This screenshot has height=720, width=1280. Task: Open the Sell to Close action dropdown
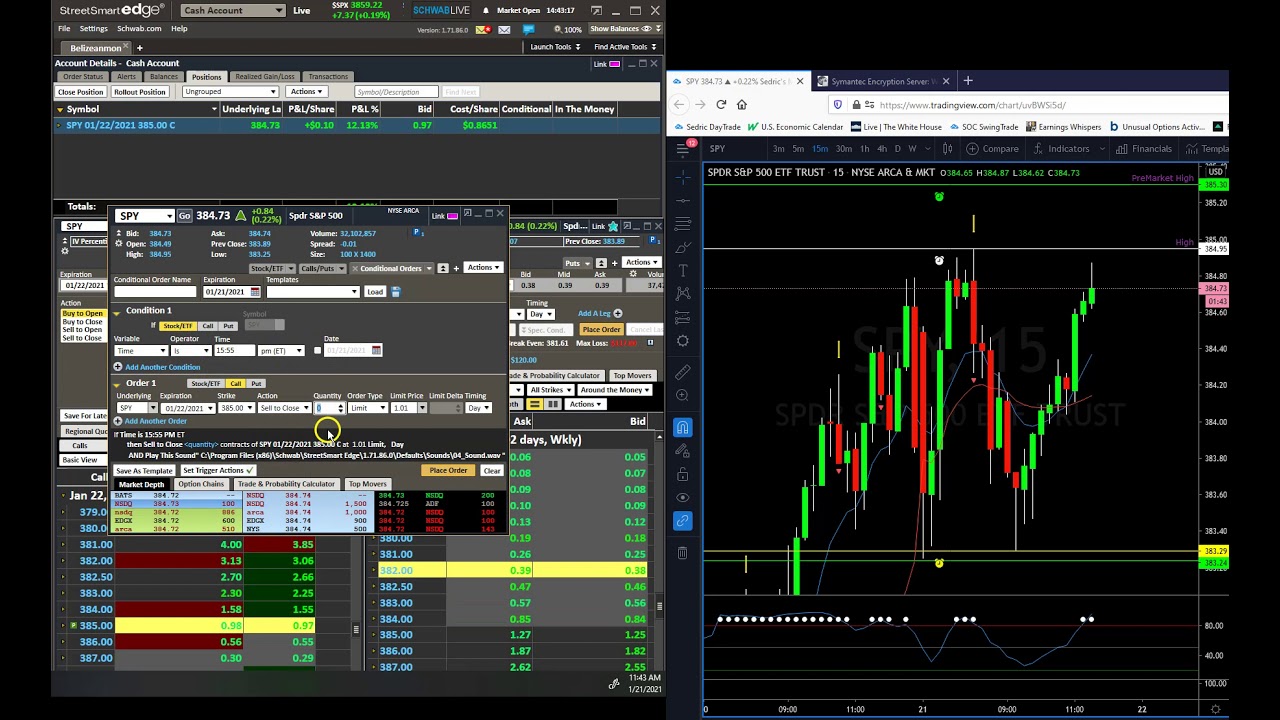coord(285,408)
